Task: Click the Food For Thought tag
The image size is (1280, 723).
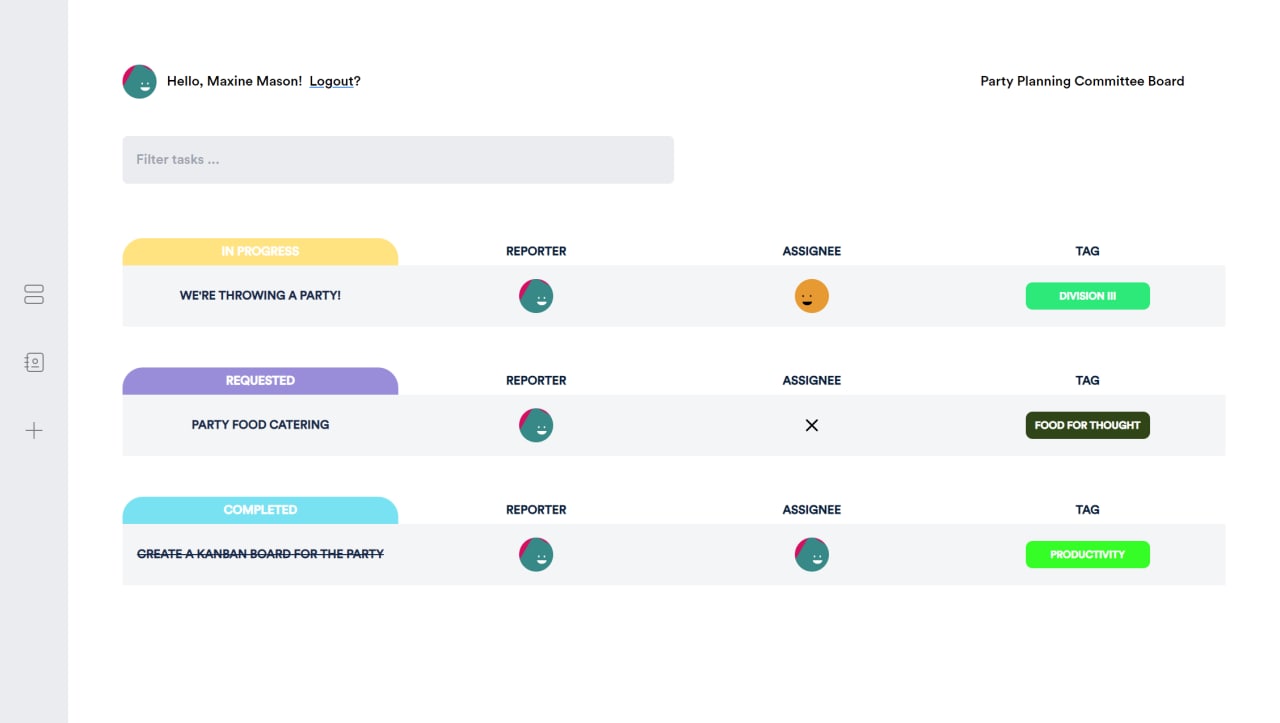Action: tap(1087, 425)
